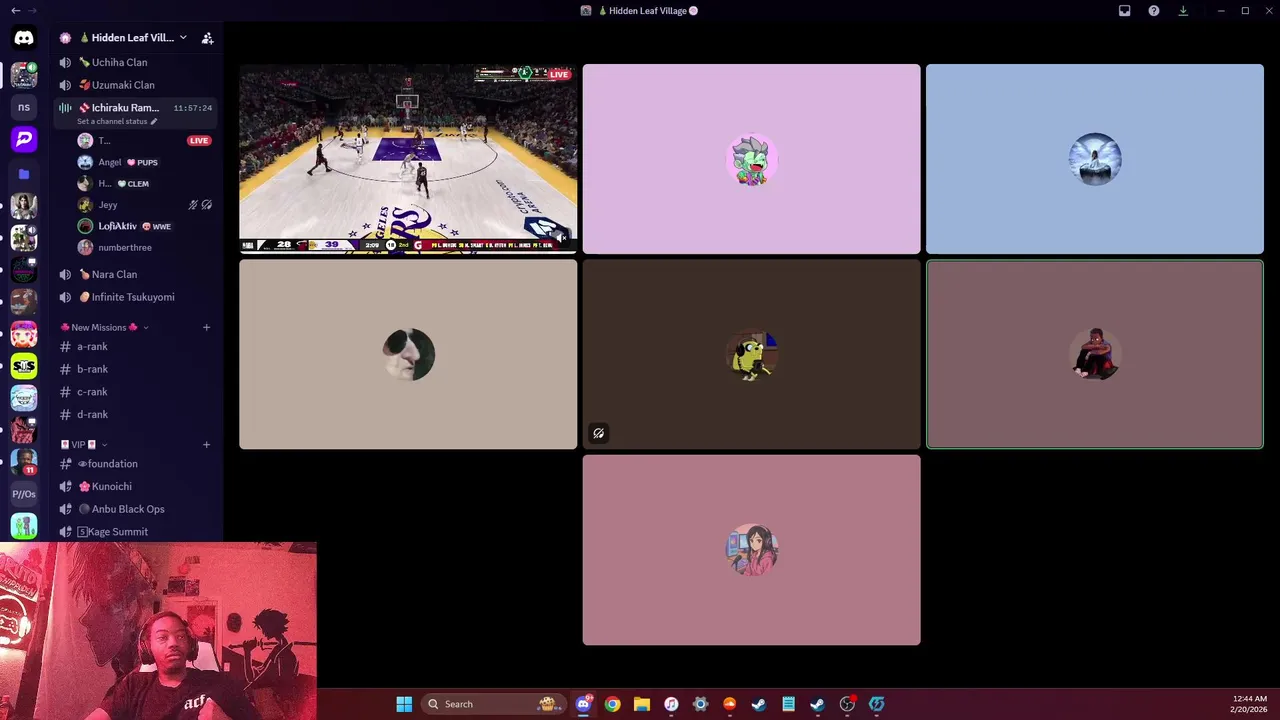Open Discord direct messages home icon

[x=24, y=38]
